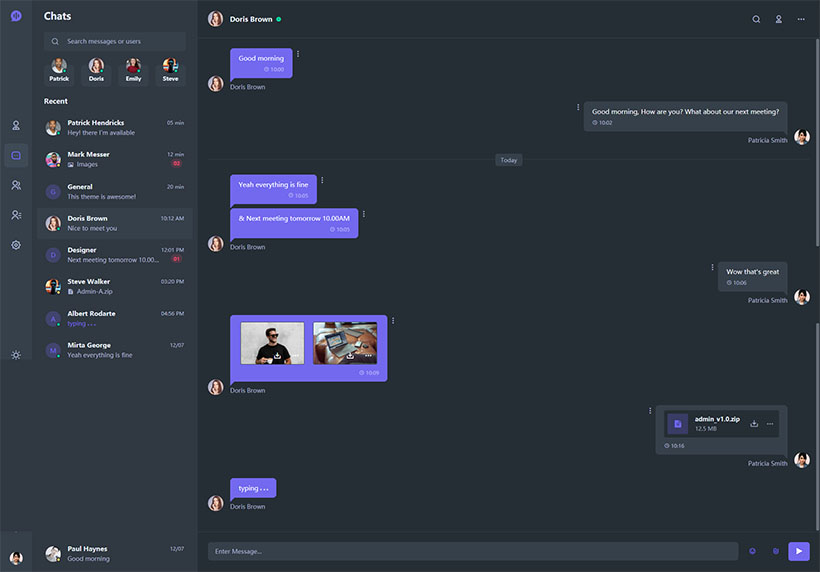
Task: Open the profile icon in chat header
Action: [x=778, y=19]
